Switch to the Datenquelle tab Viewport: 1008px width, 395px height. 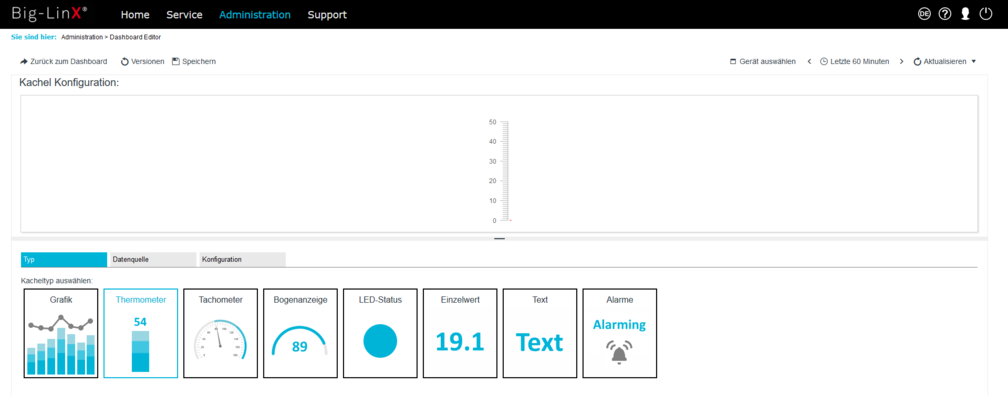tap(153, 259)
